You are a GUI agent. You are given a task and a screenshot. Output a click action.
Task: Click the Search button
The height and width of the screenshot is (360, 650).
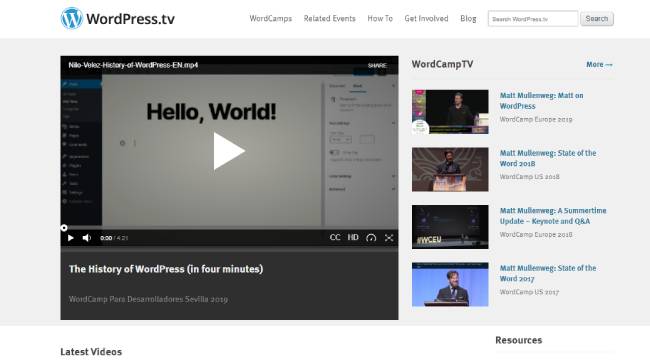point(597,19)
